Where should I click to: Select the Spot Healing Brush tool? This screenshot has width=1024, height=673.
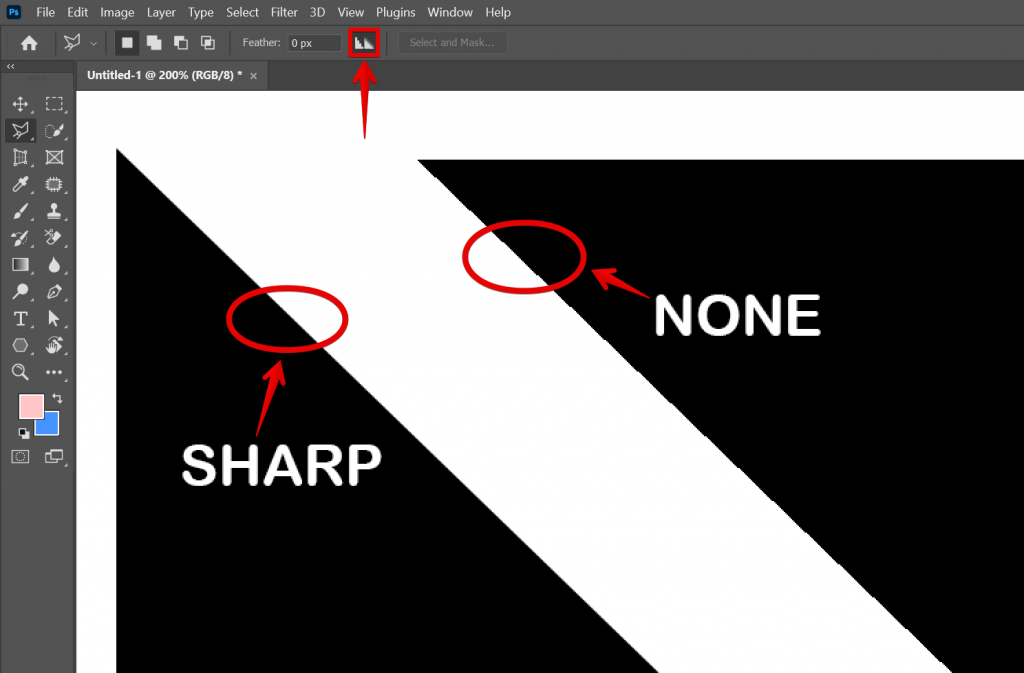click(x=54, y=184)
